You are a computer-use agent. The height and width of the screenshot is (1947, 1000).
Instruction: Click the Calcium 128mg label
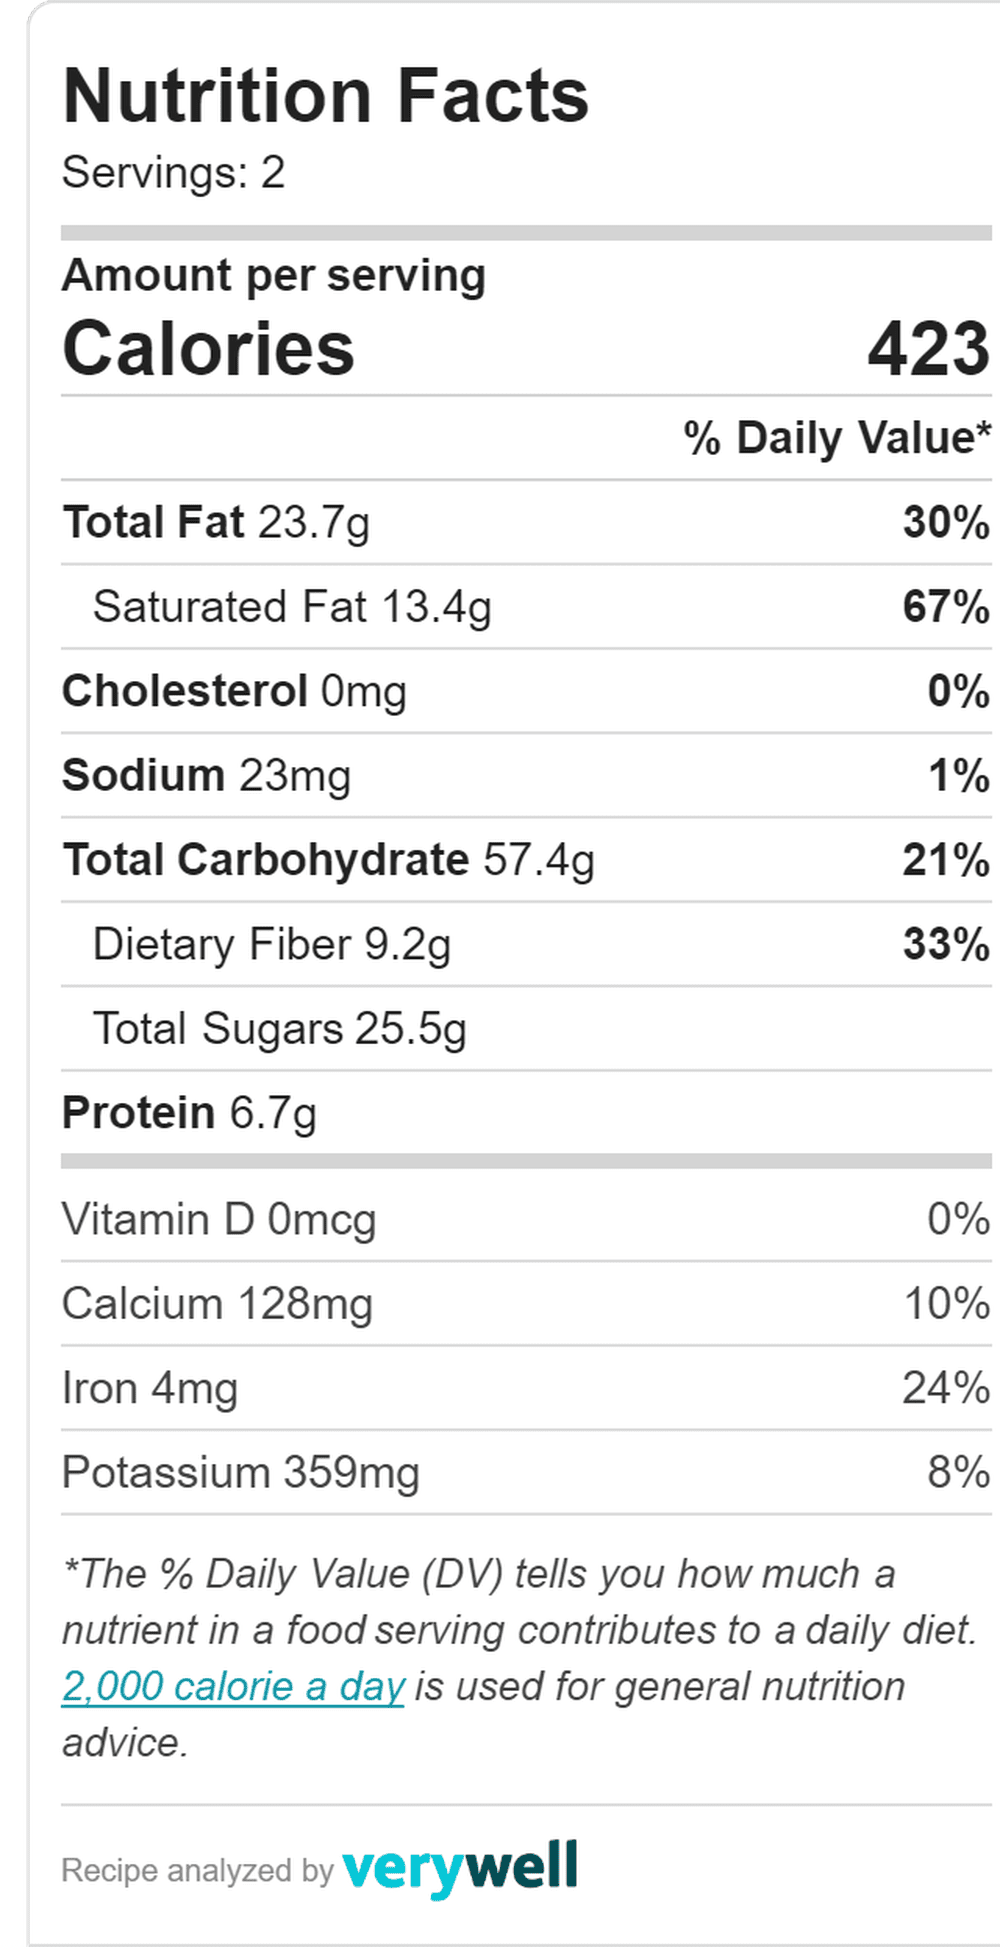pos(218,1304)
